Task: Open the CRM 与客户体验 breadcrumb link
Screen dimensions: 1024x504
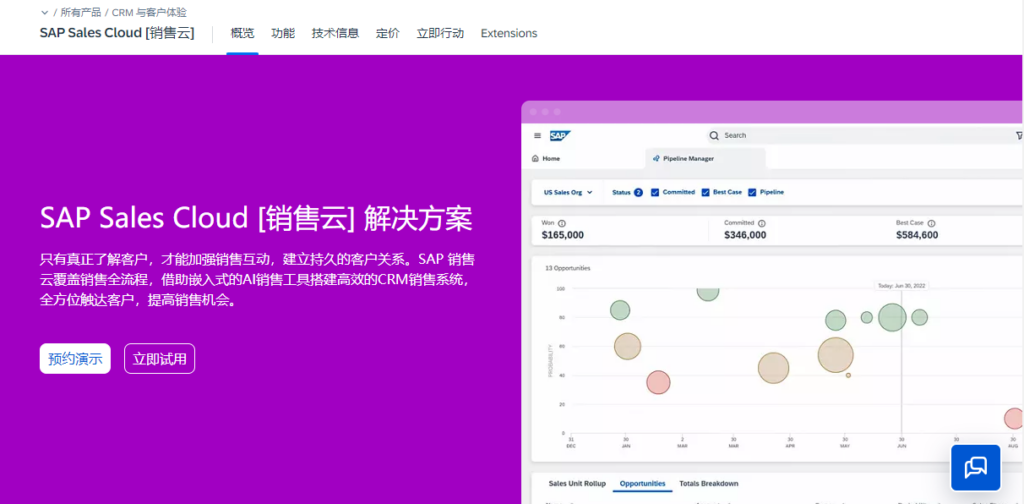Action: (150, 12)
